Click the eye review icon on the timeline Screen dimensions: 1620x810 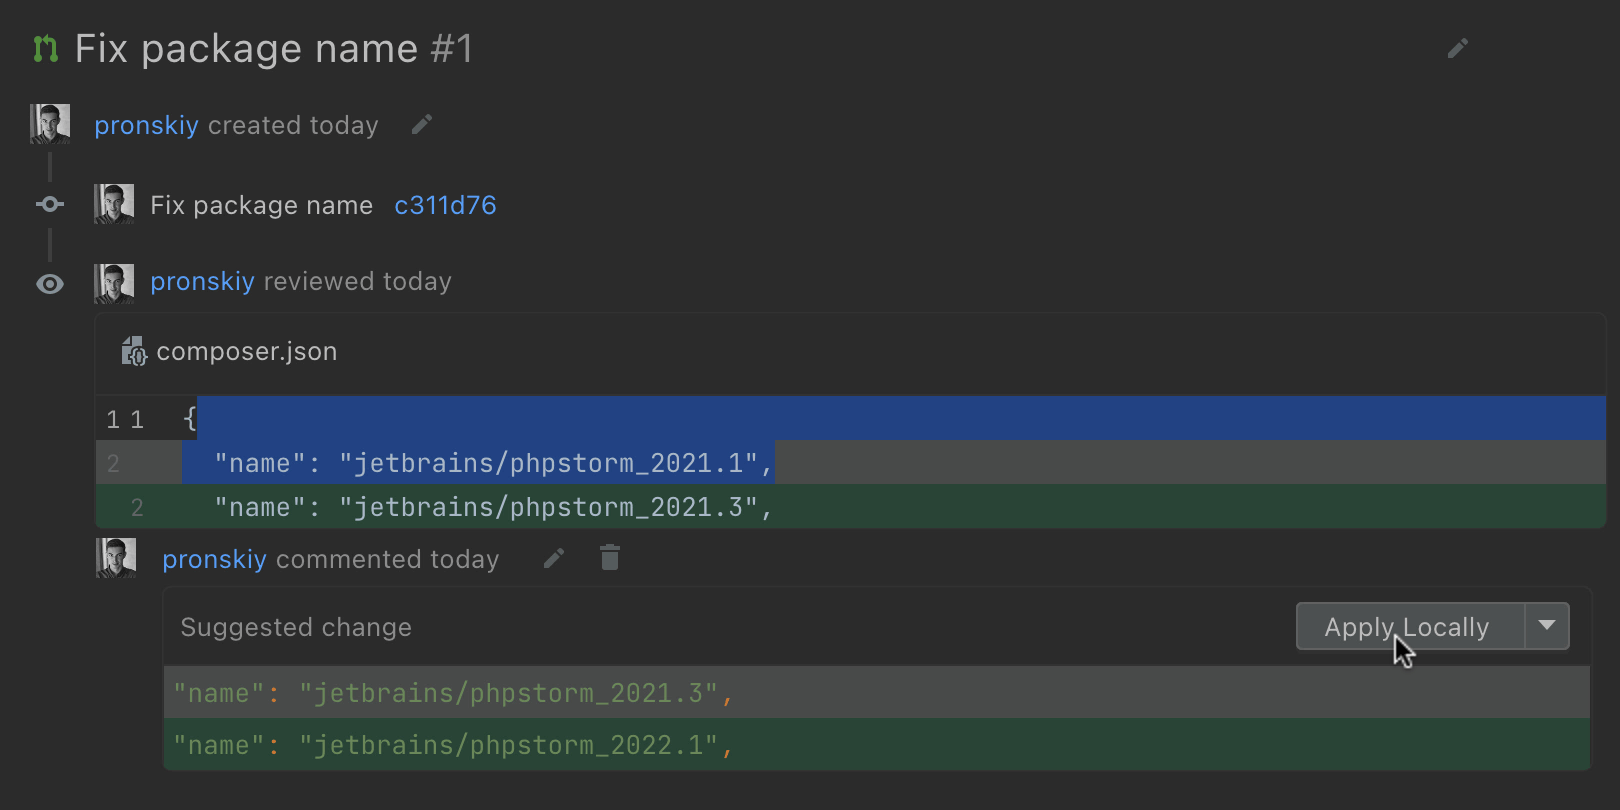[50, 284]
